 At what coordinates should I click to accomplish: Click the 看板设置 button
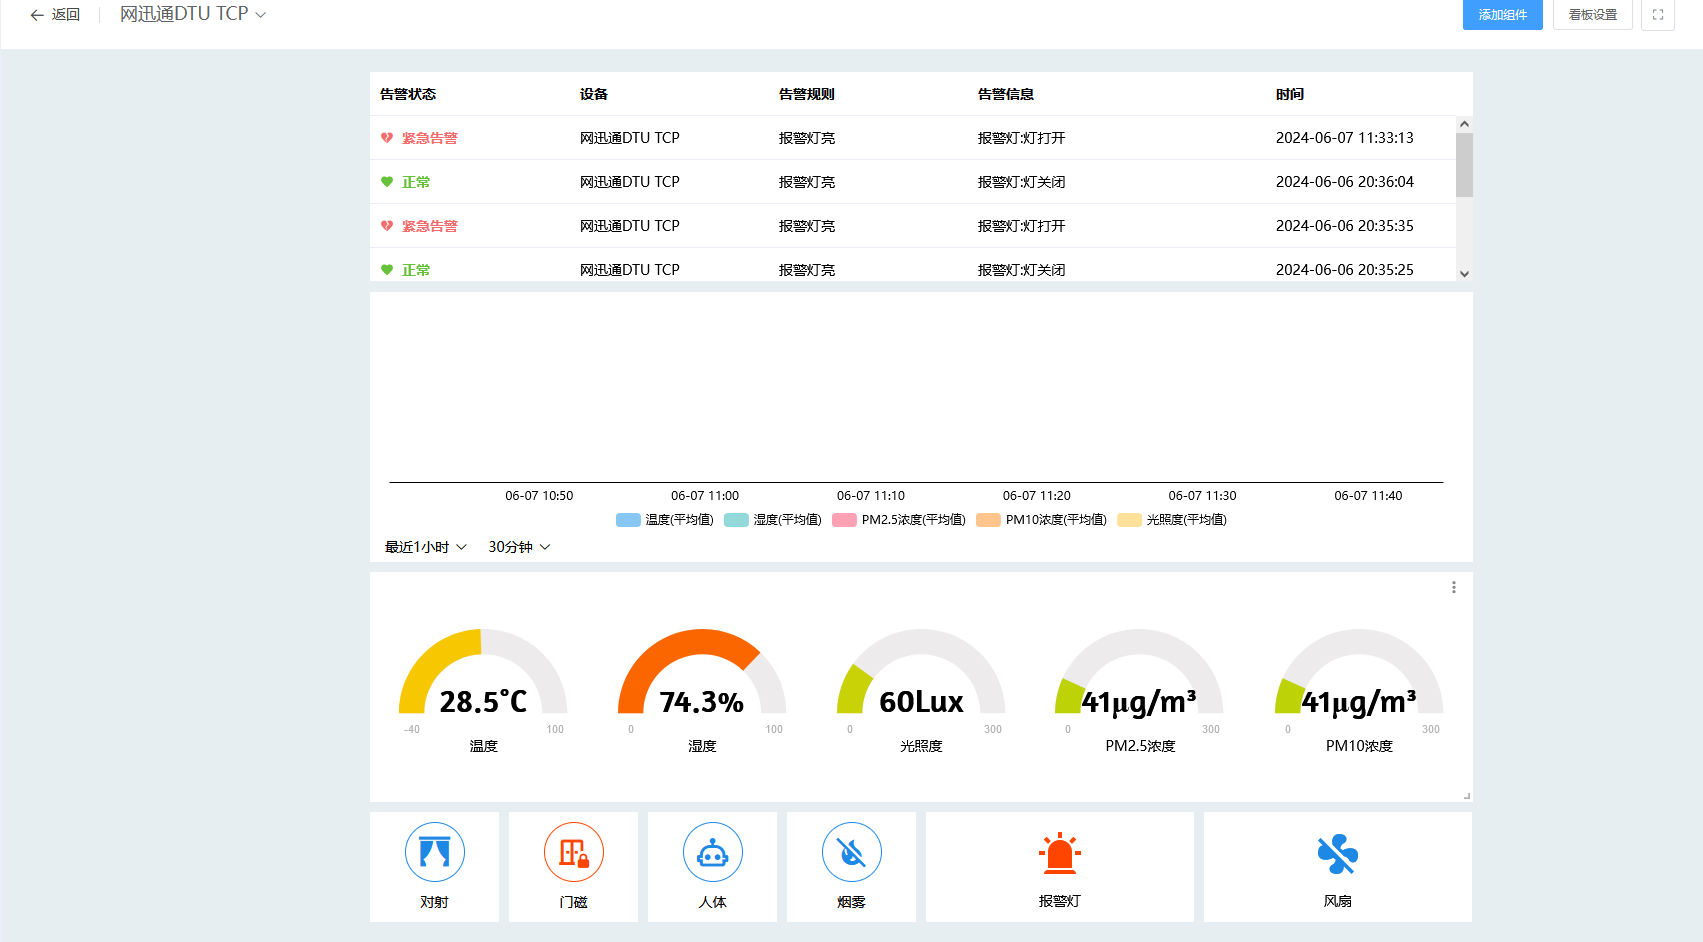1592,15
